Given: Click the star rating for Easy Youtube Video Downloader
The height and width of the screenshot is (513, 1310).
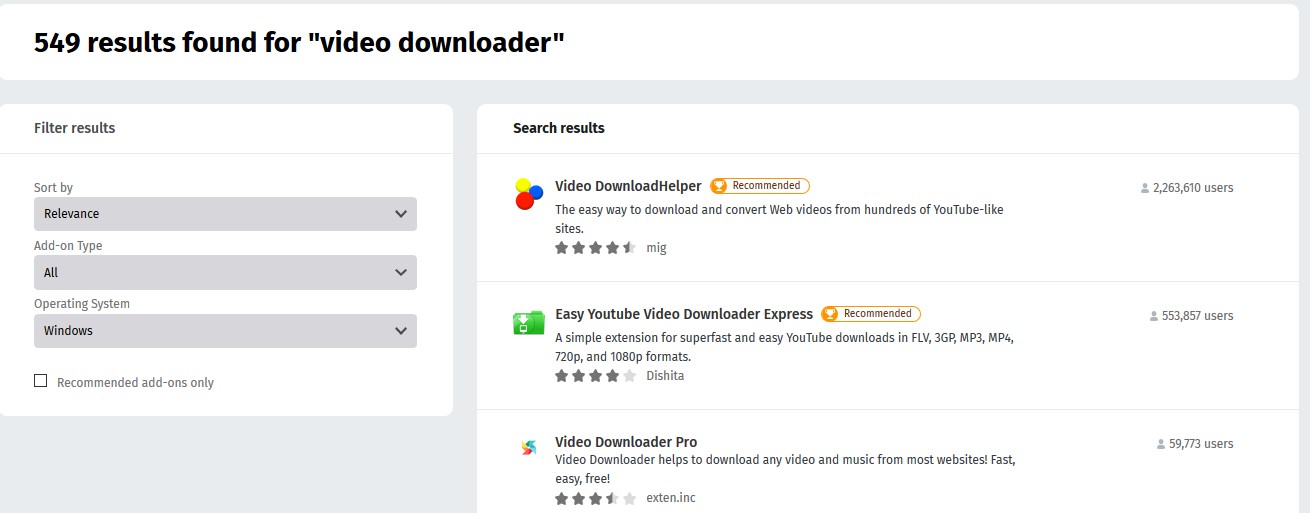Looking at the screenshot, I should 596,376.
